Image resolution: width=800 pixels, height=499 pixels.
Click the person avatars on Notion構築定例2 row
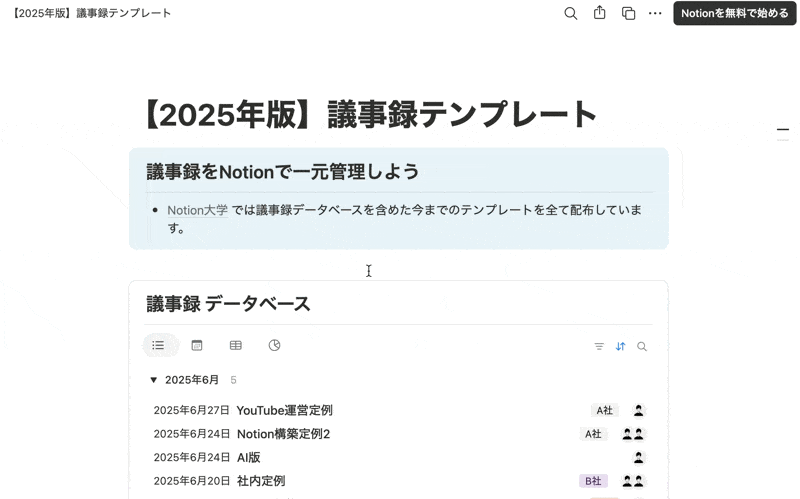tap(633, 434)
